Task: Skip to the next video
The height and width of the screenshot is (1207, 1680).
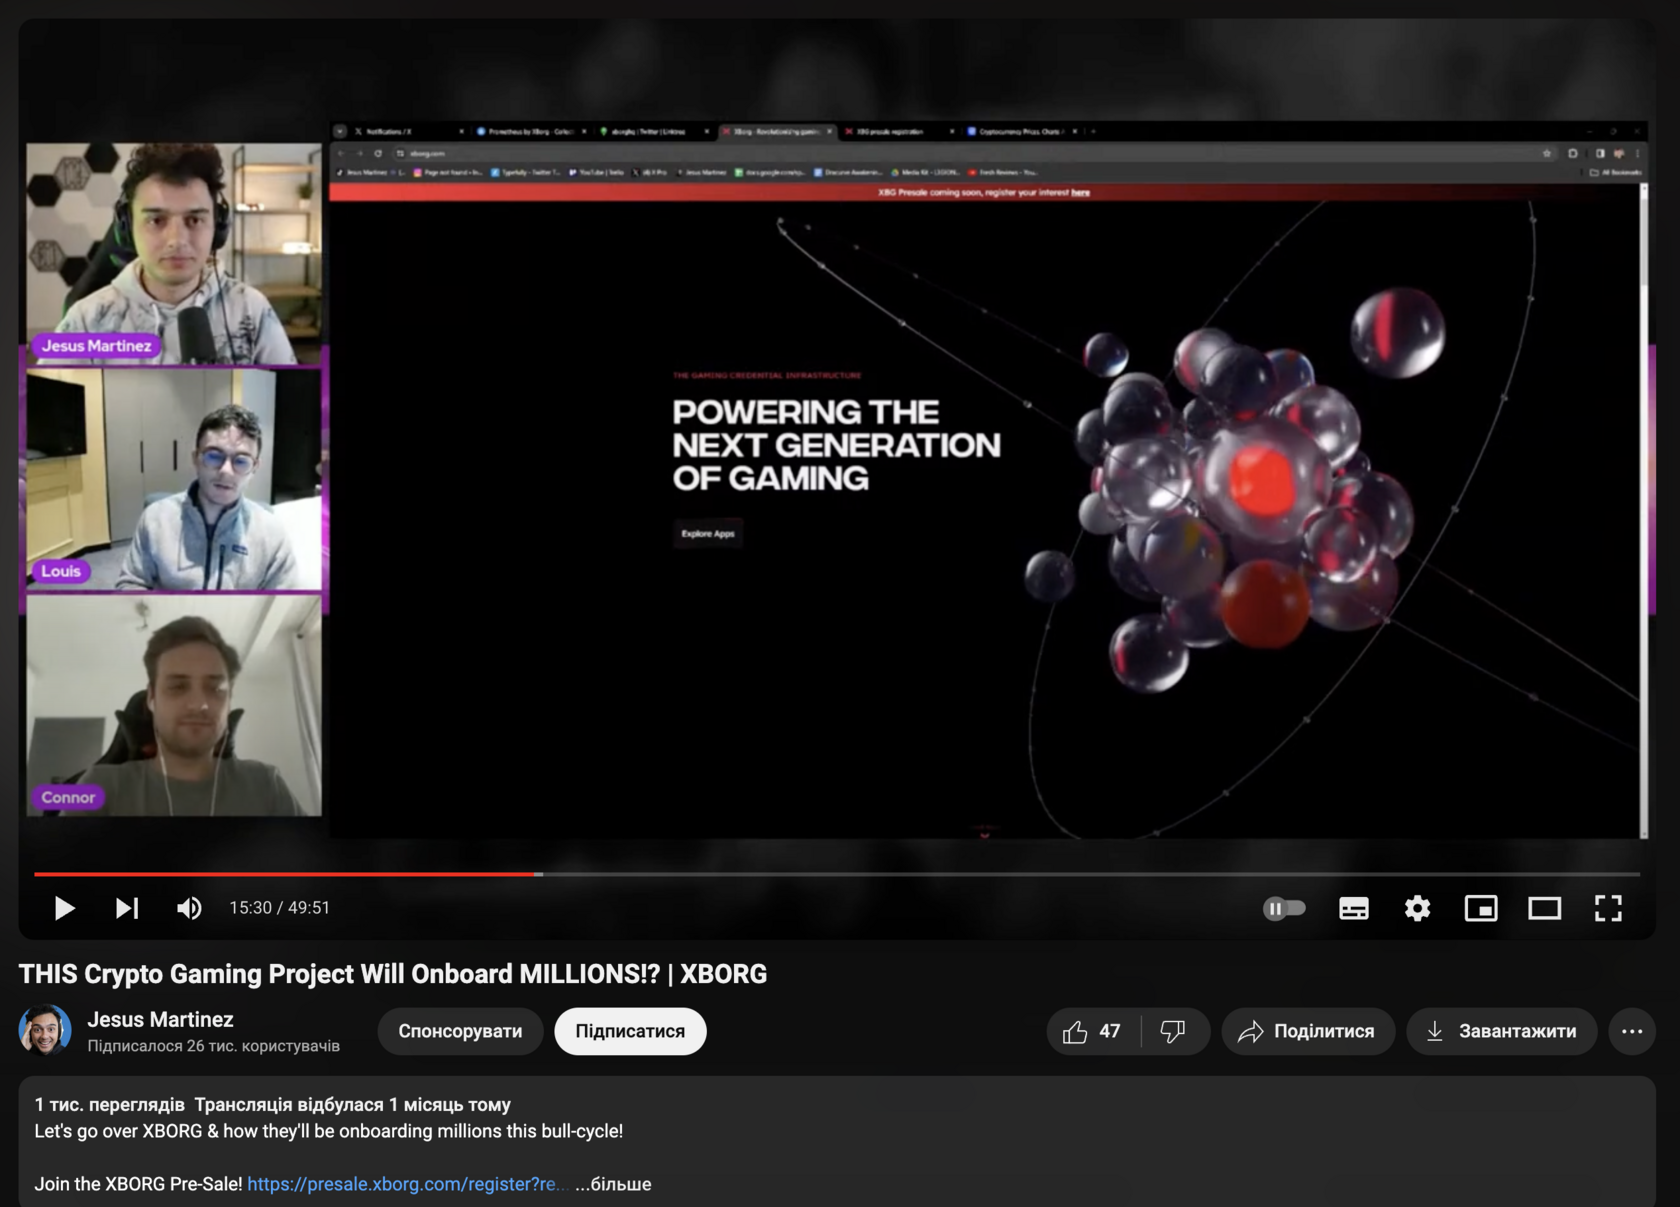Action: pyautogui.click(x=127, y=908)
